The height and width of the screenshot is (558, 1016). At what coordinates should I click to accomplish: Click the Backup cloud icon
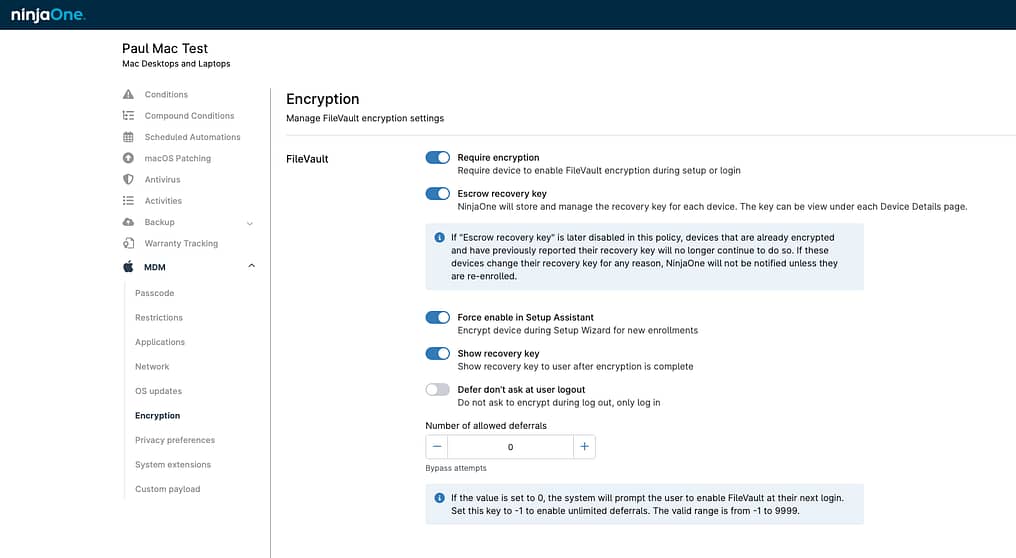[x=128, y=222]
